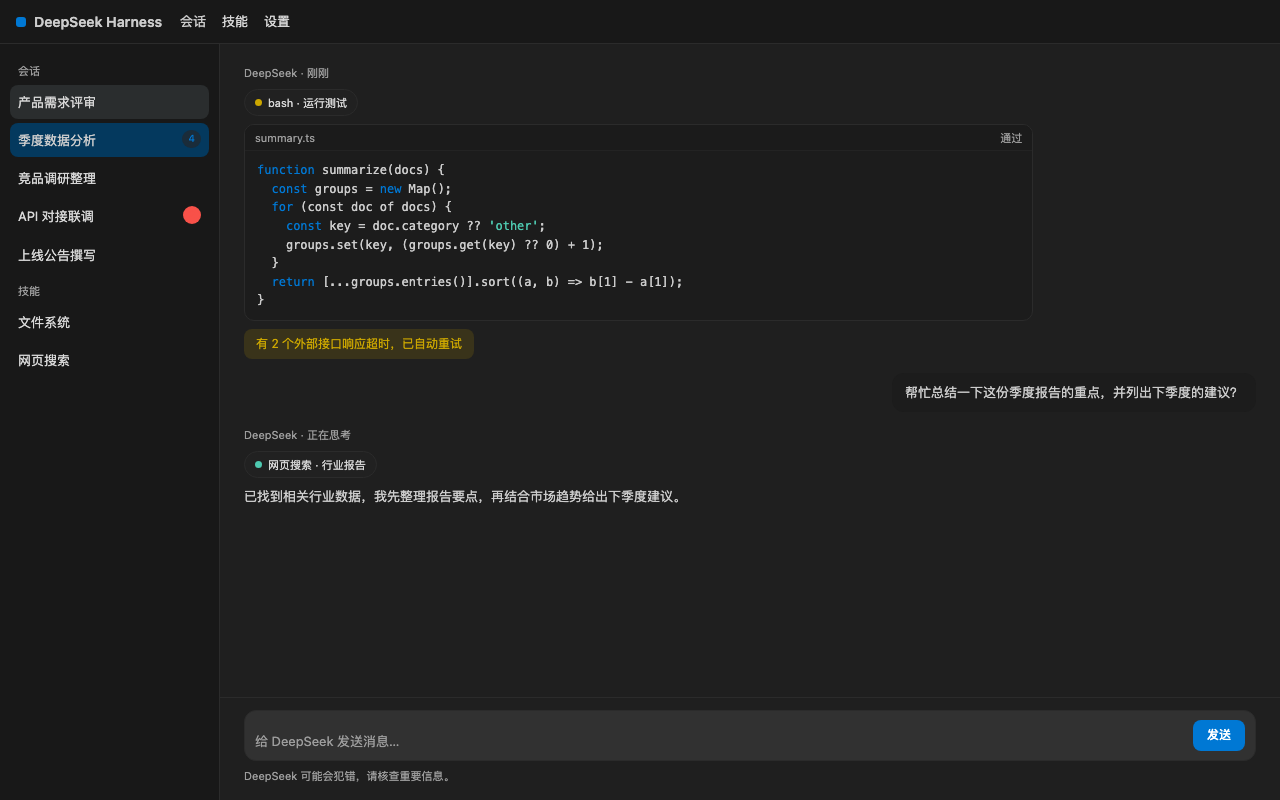Click the code line starting 'return [...groups.entries()]'
The width and height of the screenshot is (1280, 800).
(x=477, y=282)
